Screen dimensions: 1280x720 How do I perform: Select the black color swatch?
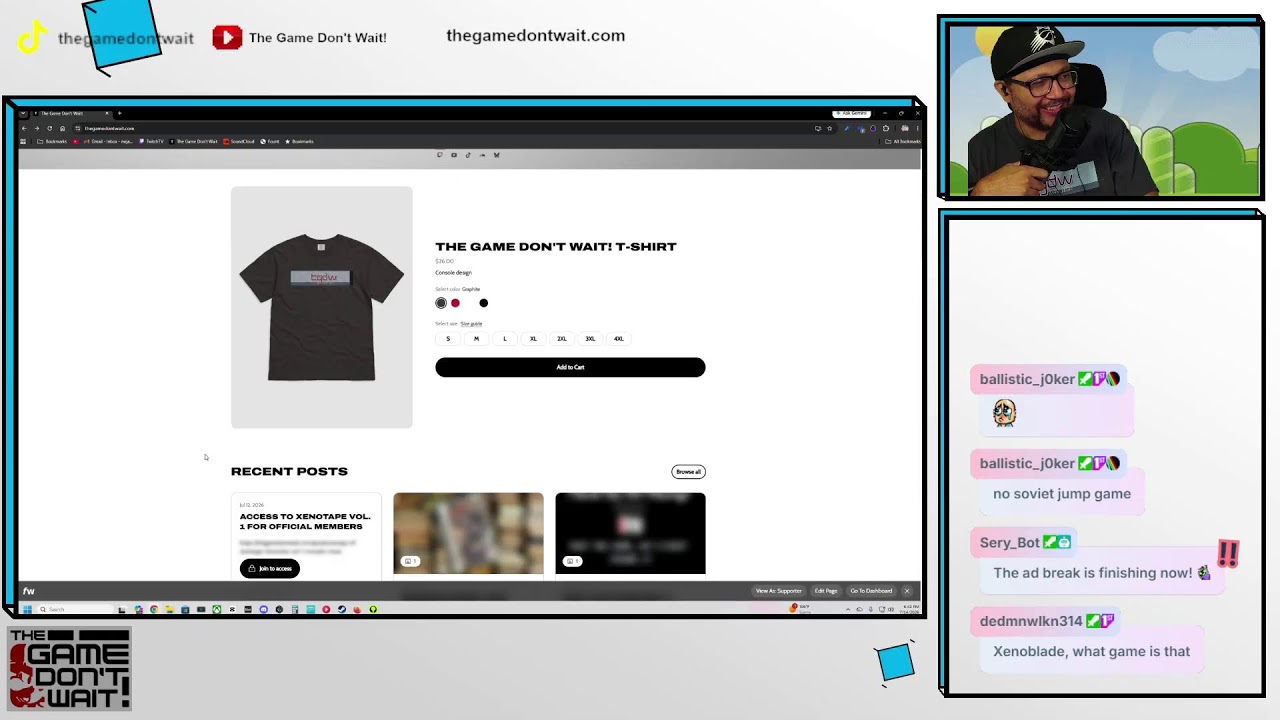coord(484,303)
